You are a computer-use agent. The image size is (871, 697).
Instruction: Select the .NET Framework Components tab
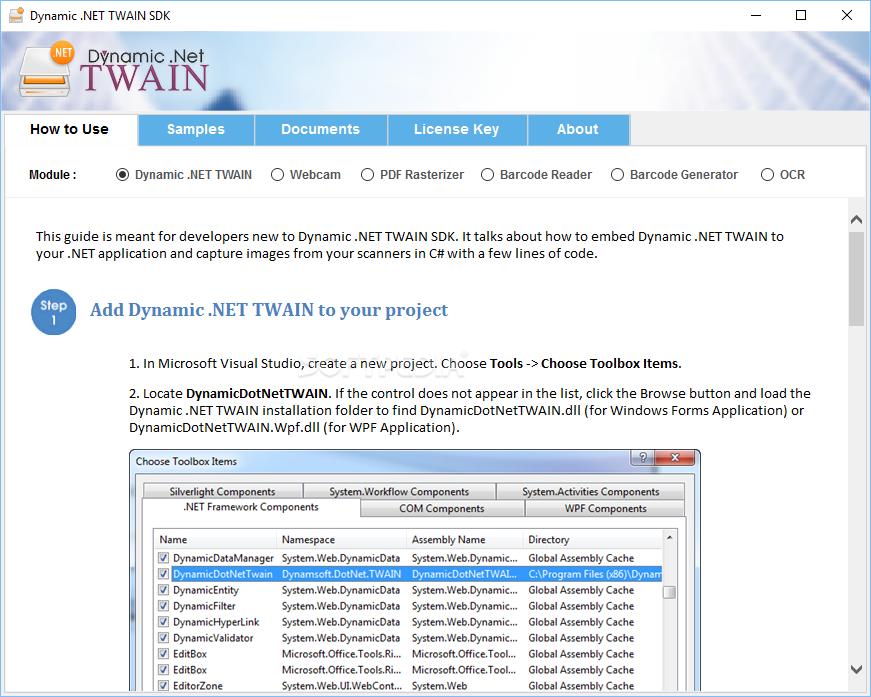(251, 507)
